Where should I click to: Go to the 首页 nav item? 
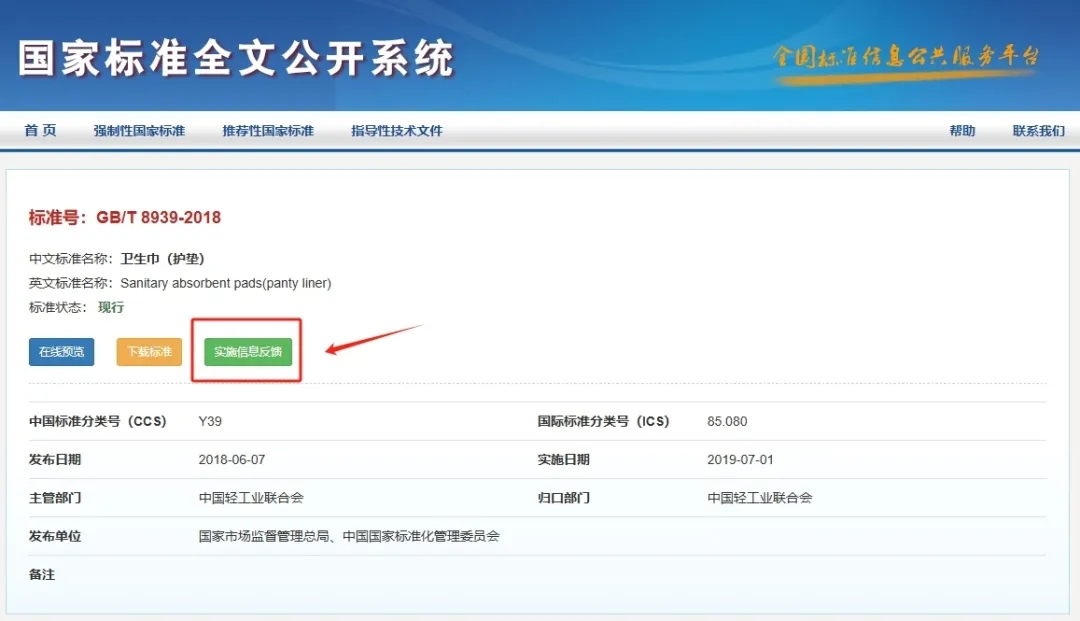point(41,131)
